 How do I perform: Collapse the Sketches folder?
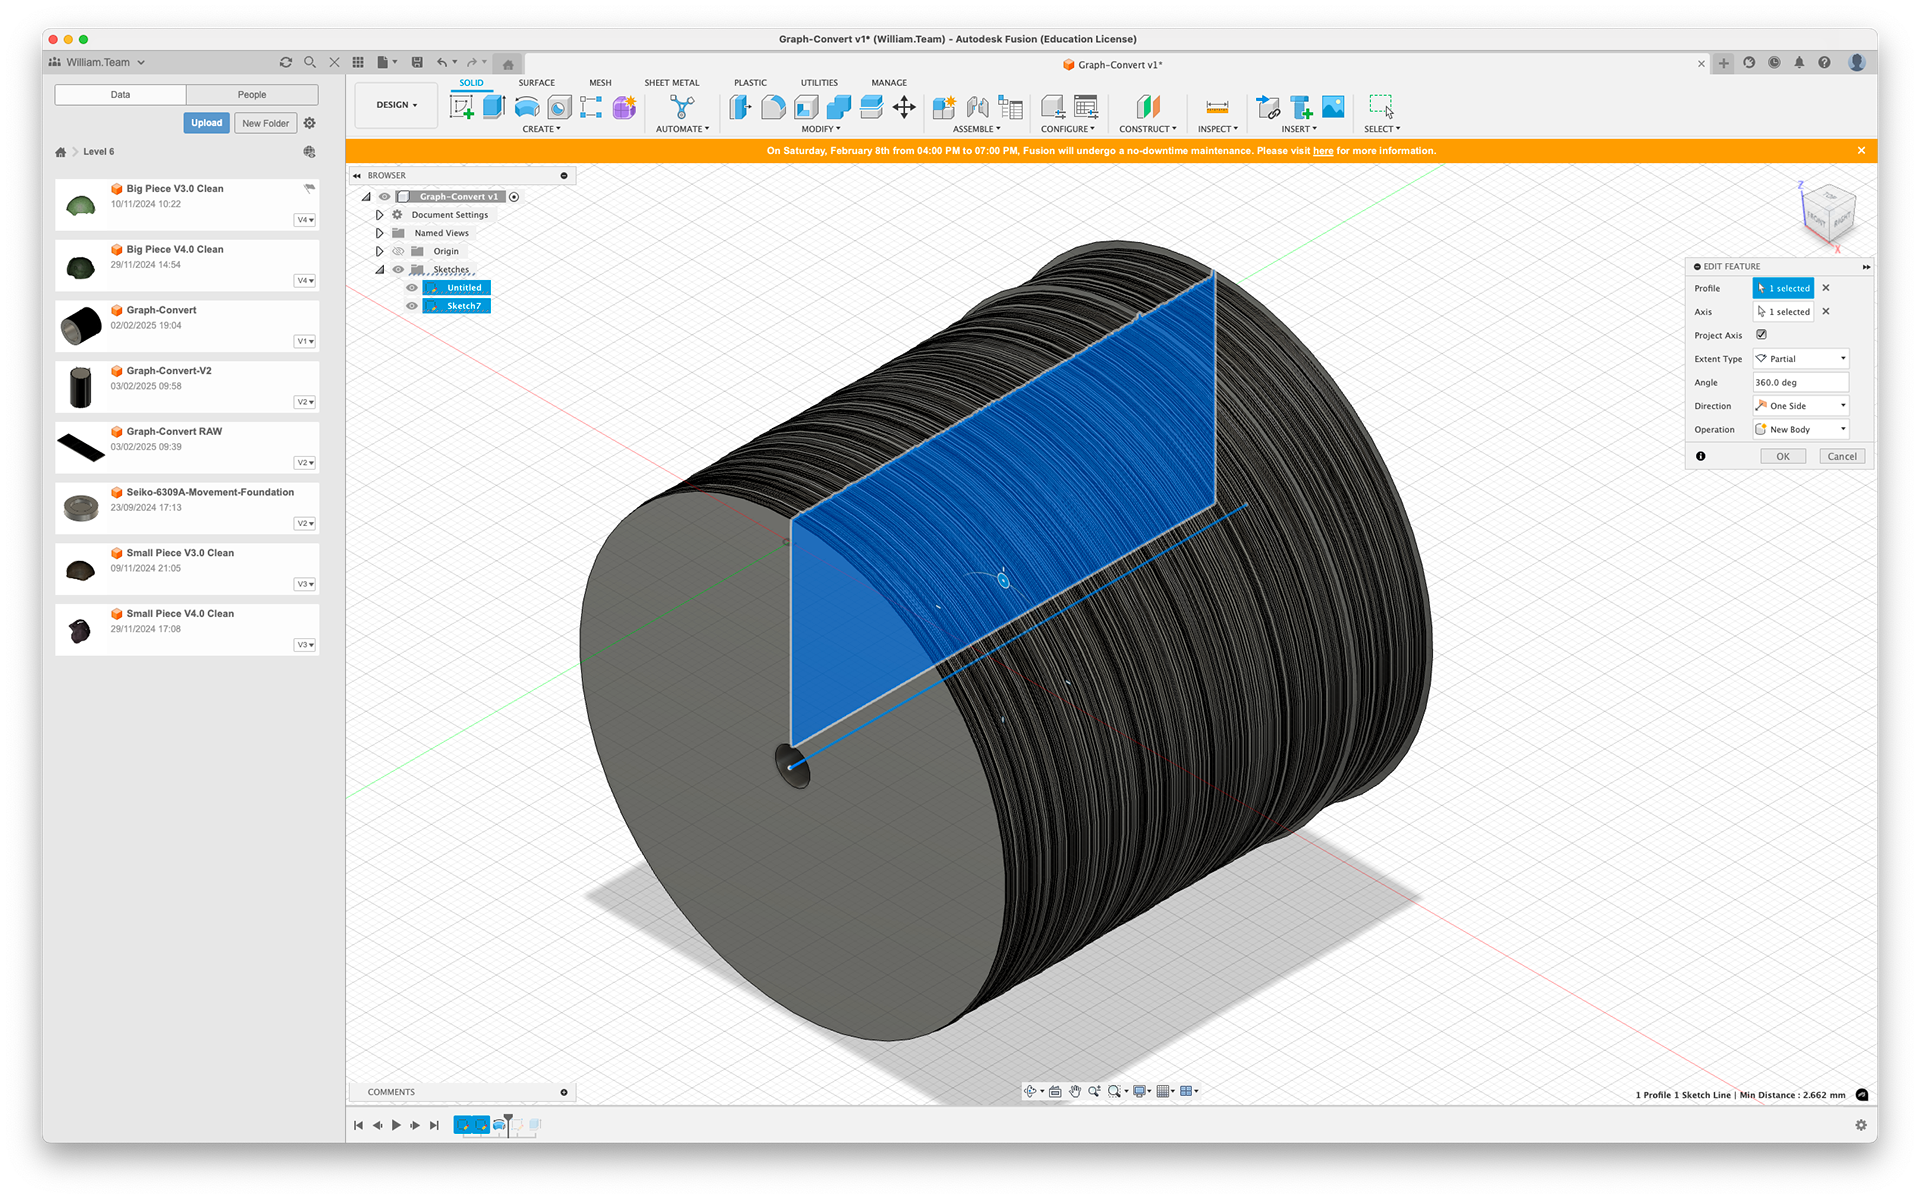coord(379,270)
